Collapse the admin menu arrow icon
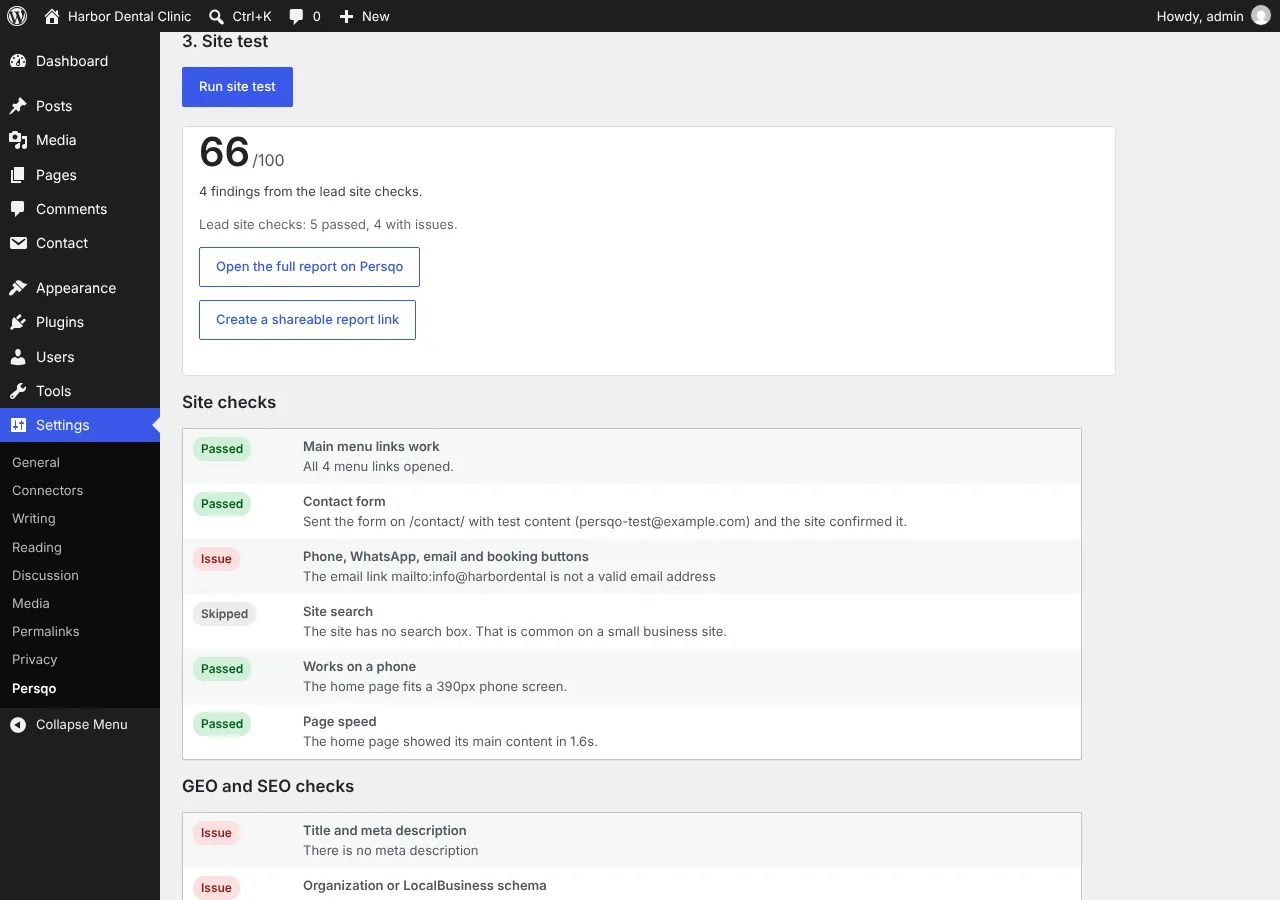The image size is (1280, 900). pyautogui.click(x=18, y=724)
